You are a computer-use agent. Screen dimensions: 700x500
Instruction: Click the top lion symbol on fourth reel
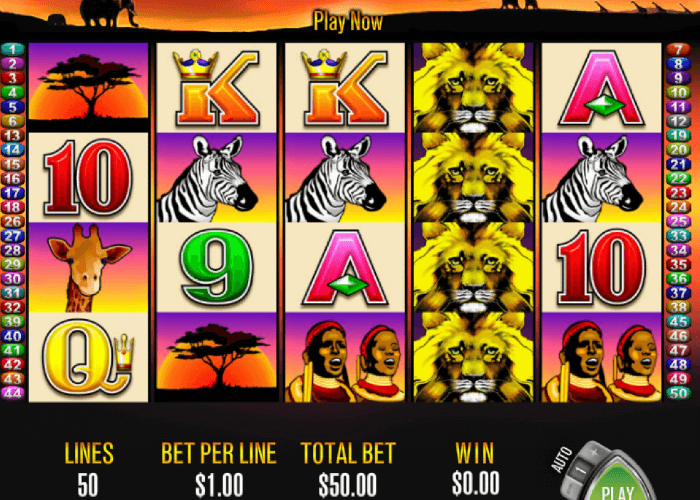(x=473, y=88)
